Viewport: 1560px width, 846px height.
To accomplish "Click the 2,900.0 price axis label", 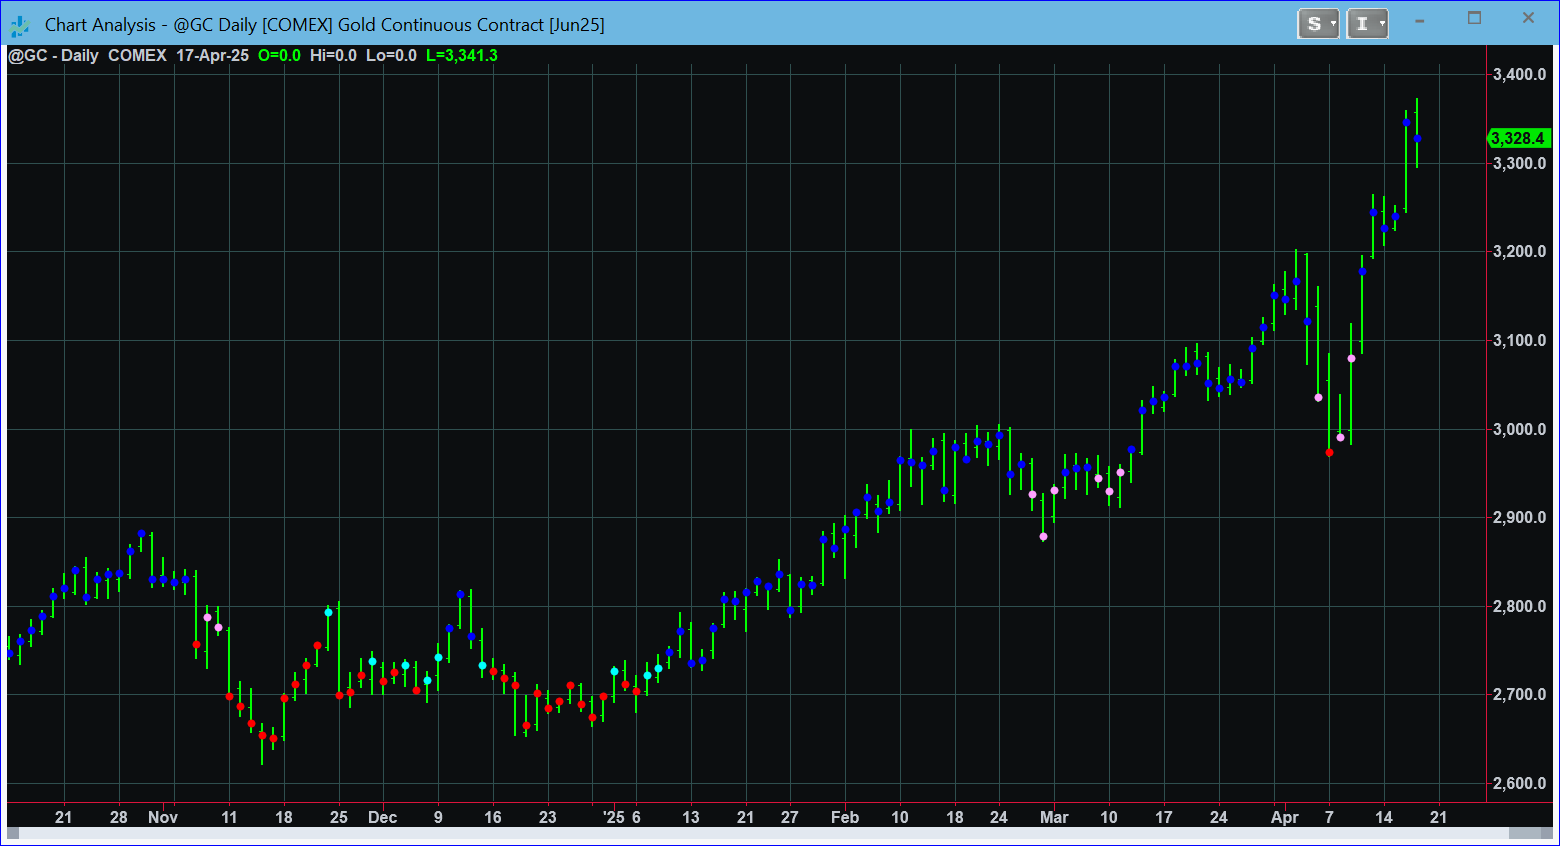I will (1519, 518).
